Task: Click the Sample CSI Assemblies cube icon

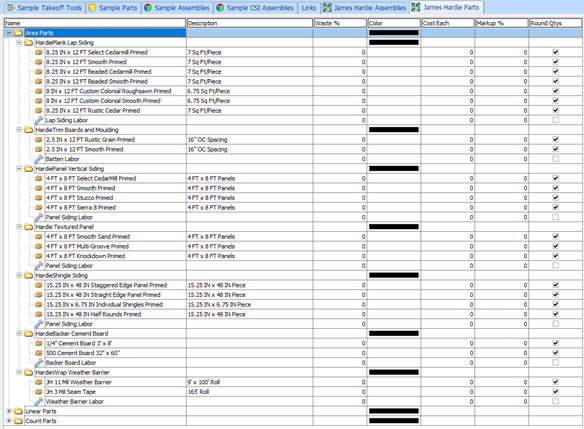Action: tap(220, 7)
